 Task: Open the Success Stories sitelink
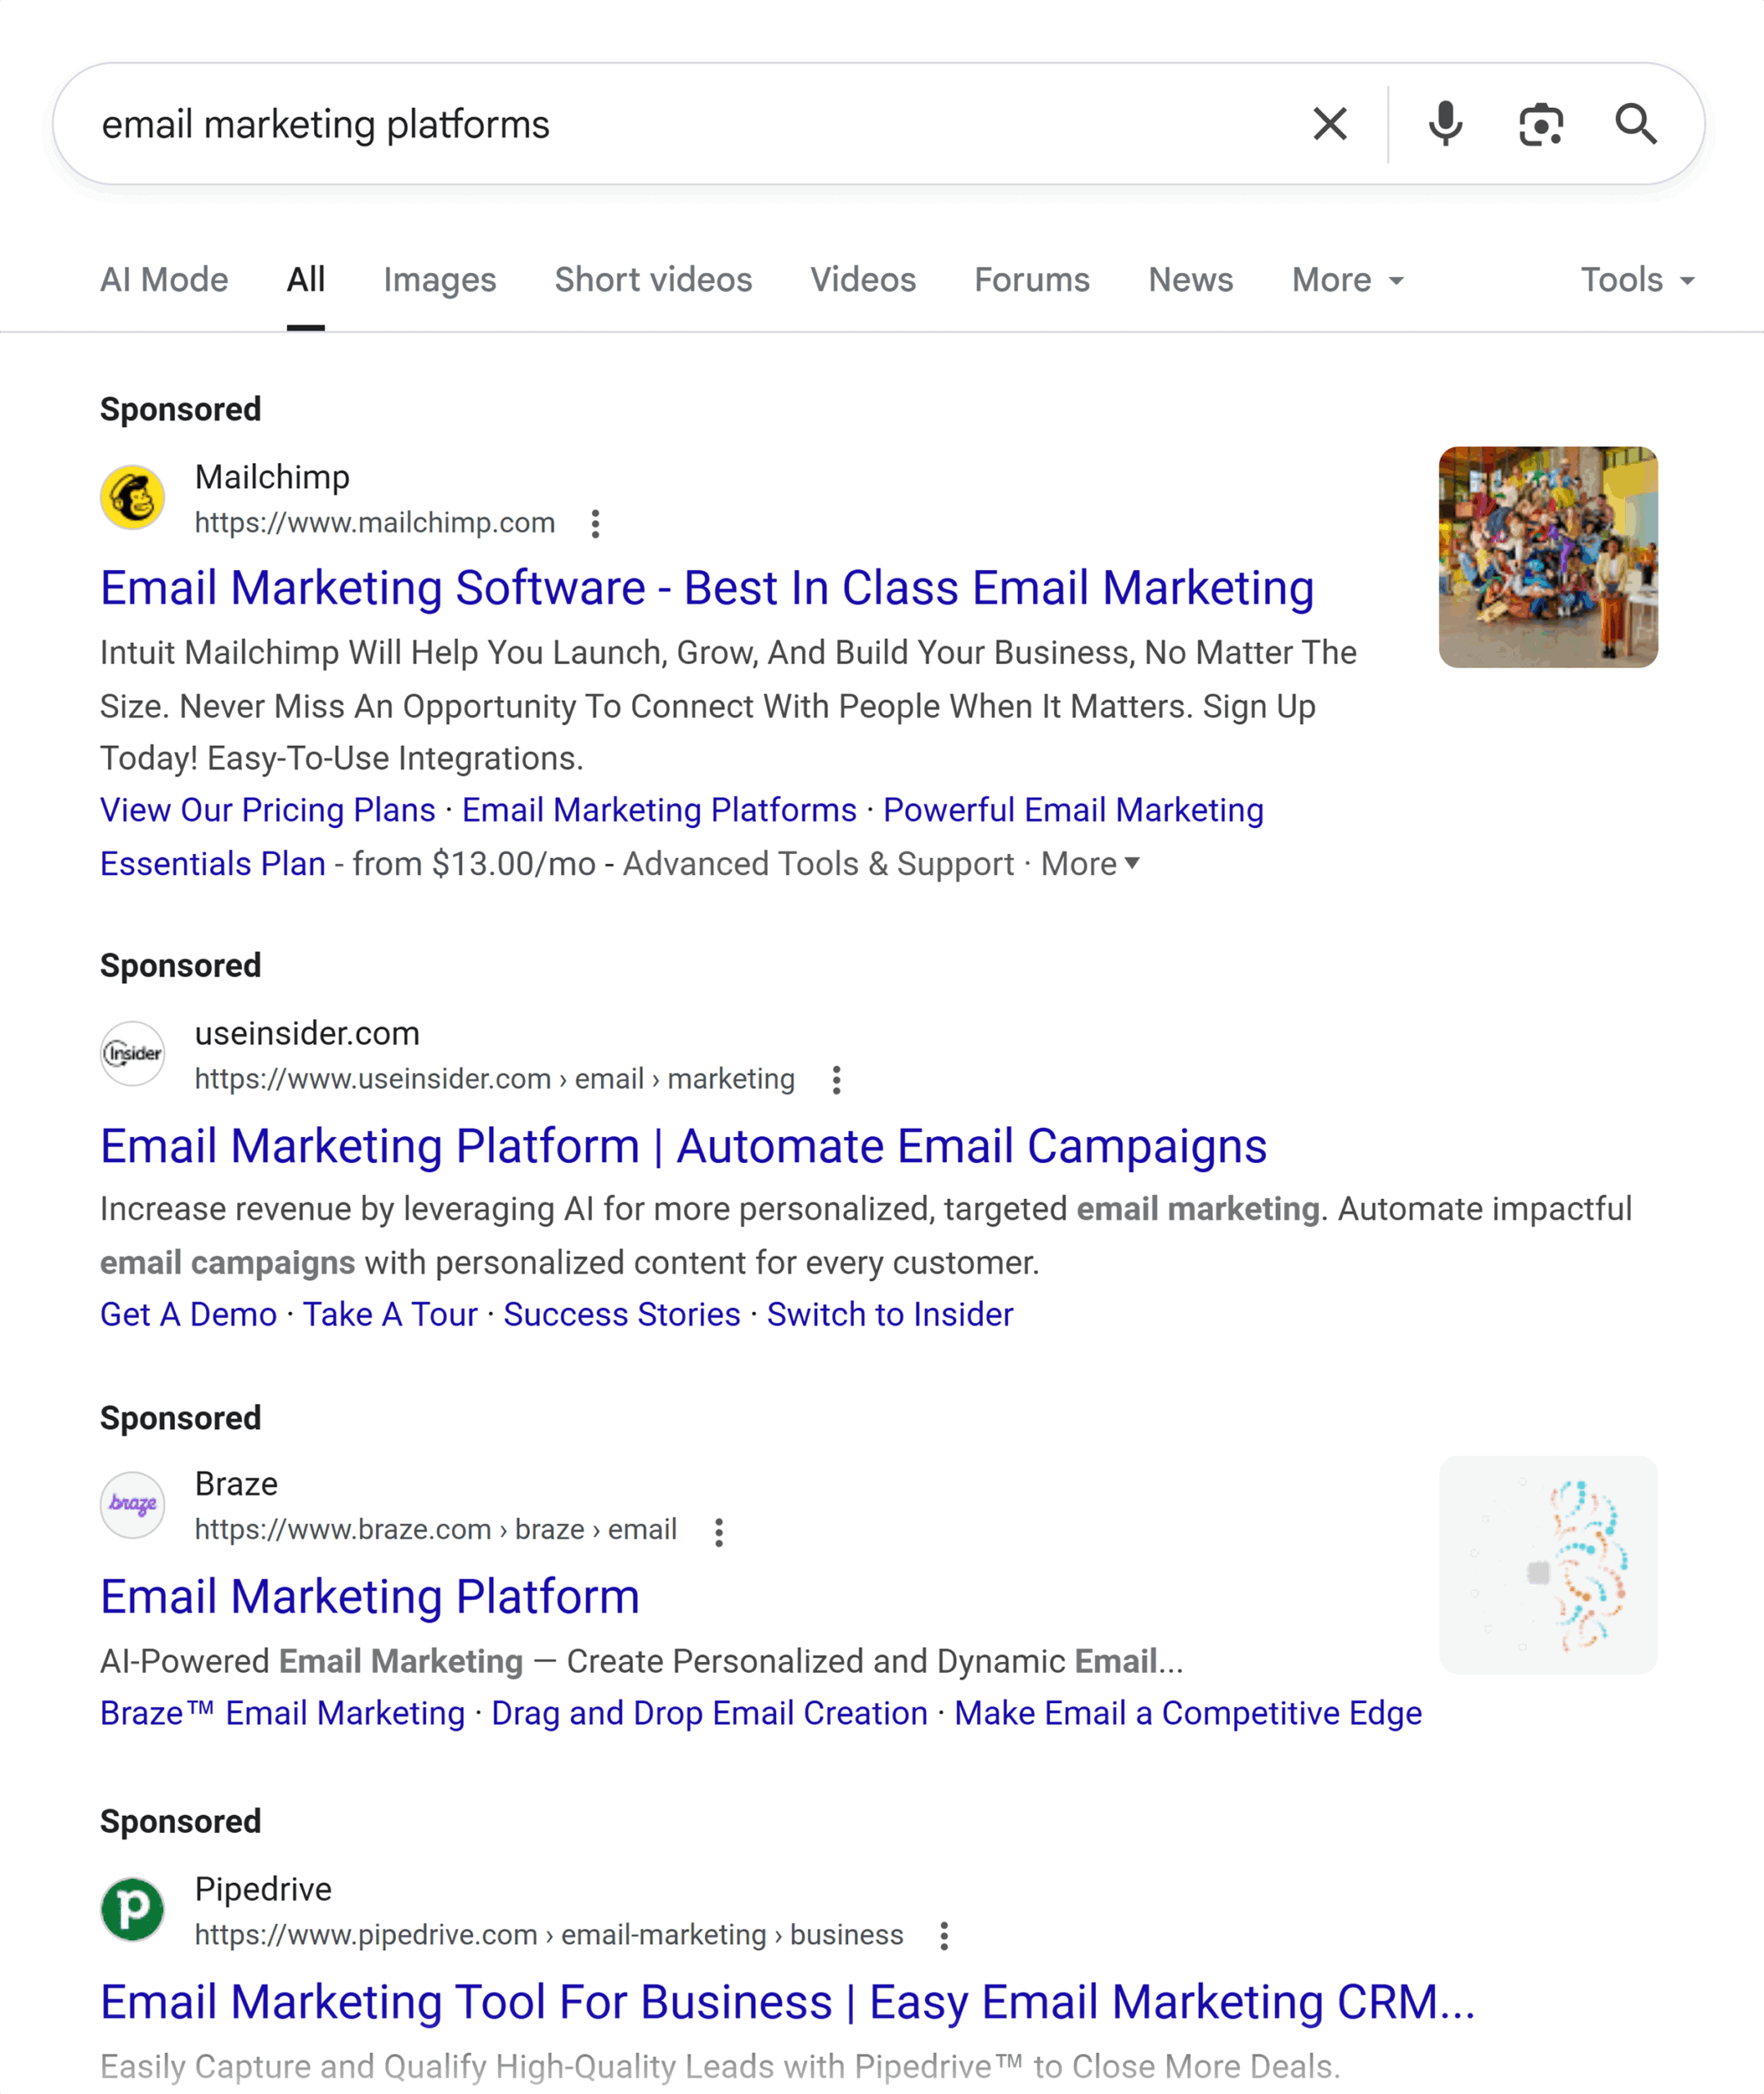[x=622, y=1315]
